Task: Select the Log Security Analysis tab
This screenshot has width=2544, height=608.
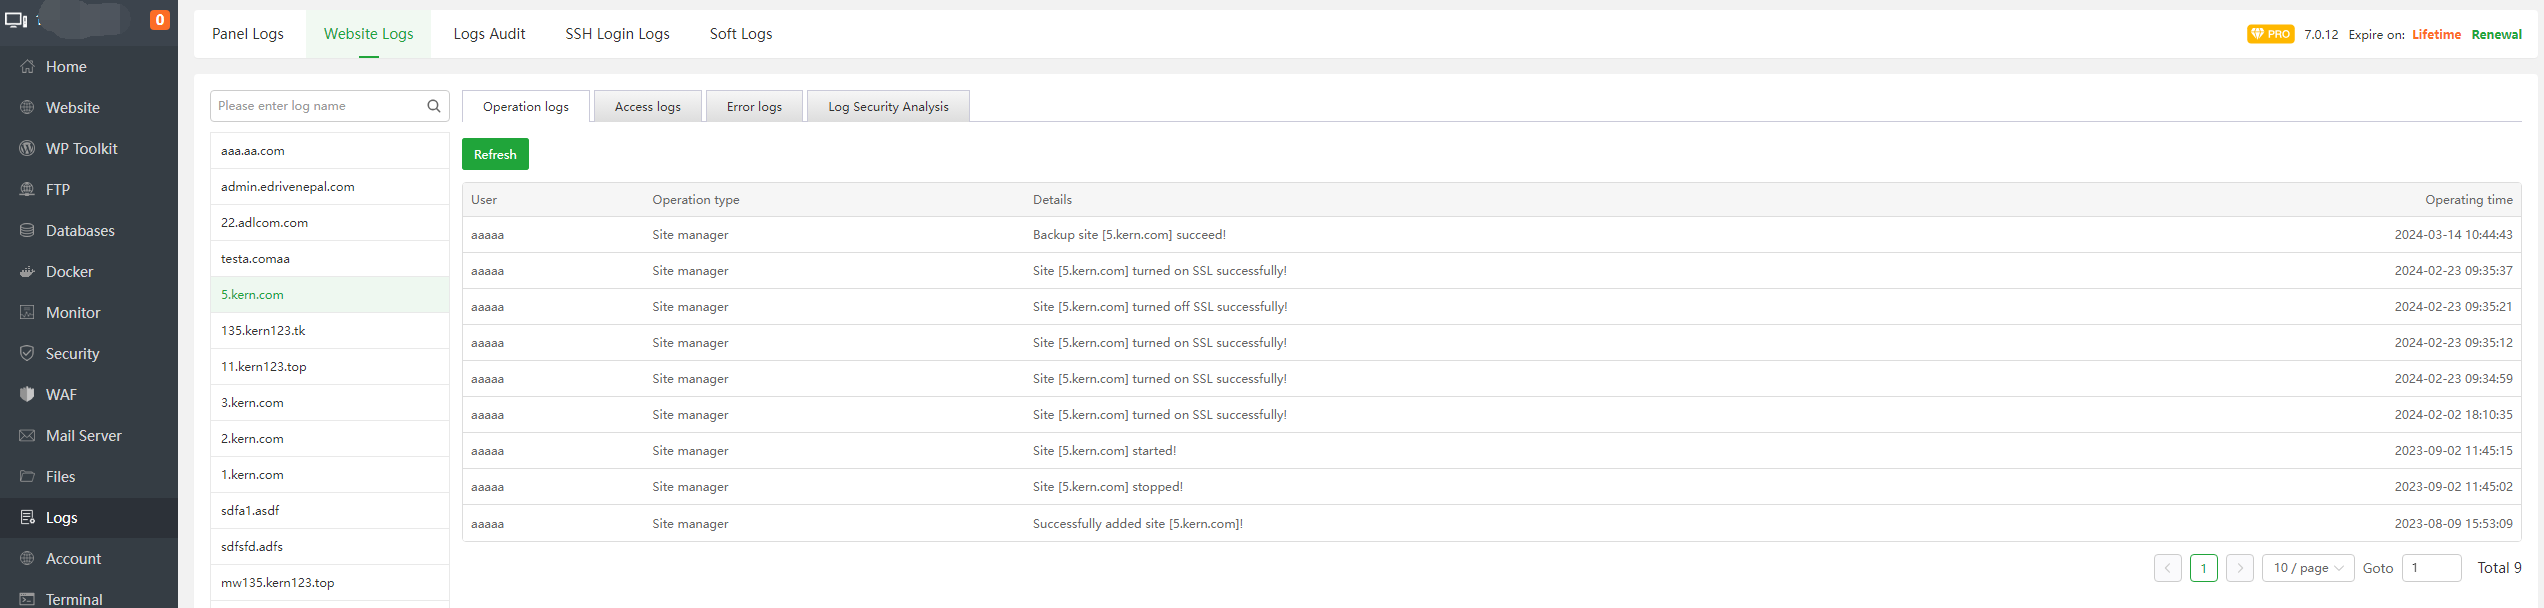Action: click(888, 107)
